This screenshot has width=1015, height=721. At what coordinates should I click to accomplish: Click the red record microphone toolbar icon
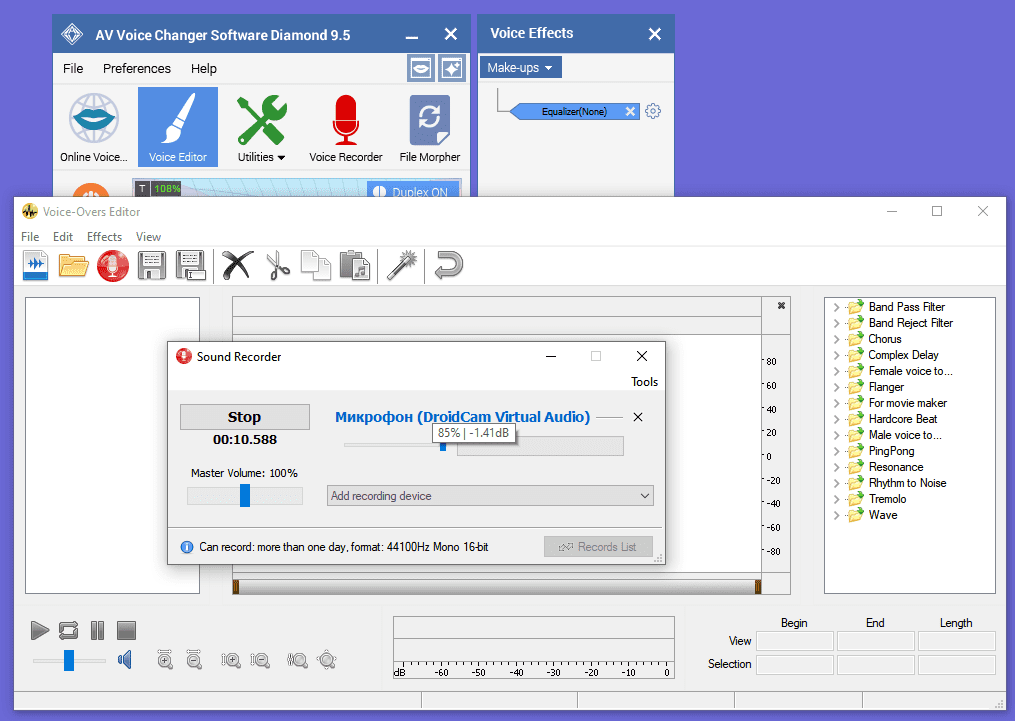click(113, 265)
